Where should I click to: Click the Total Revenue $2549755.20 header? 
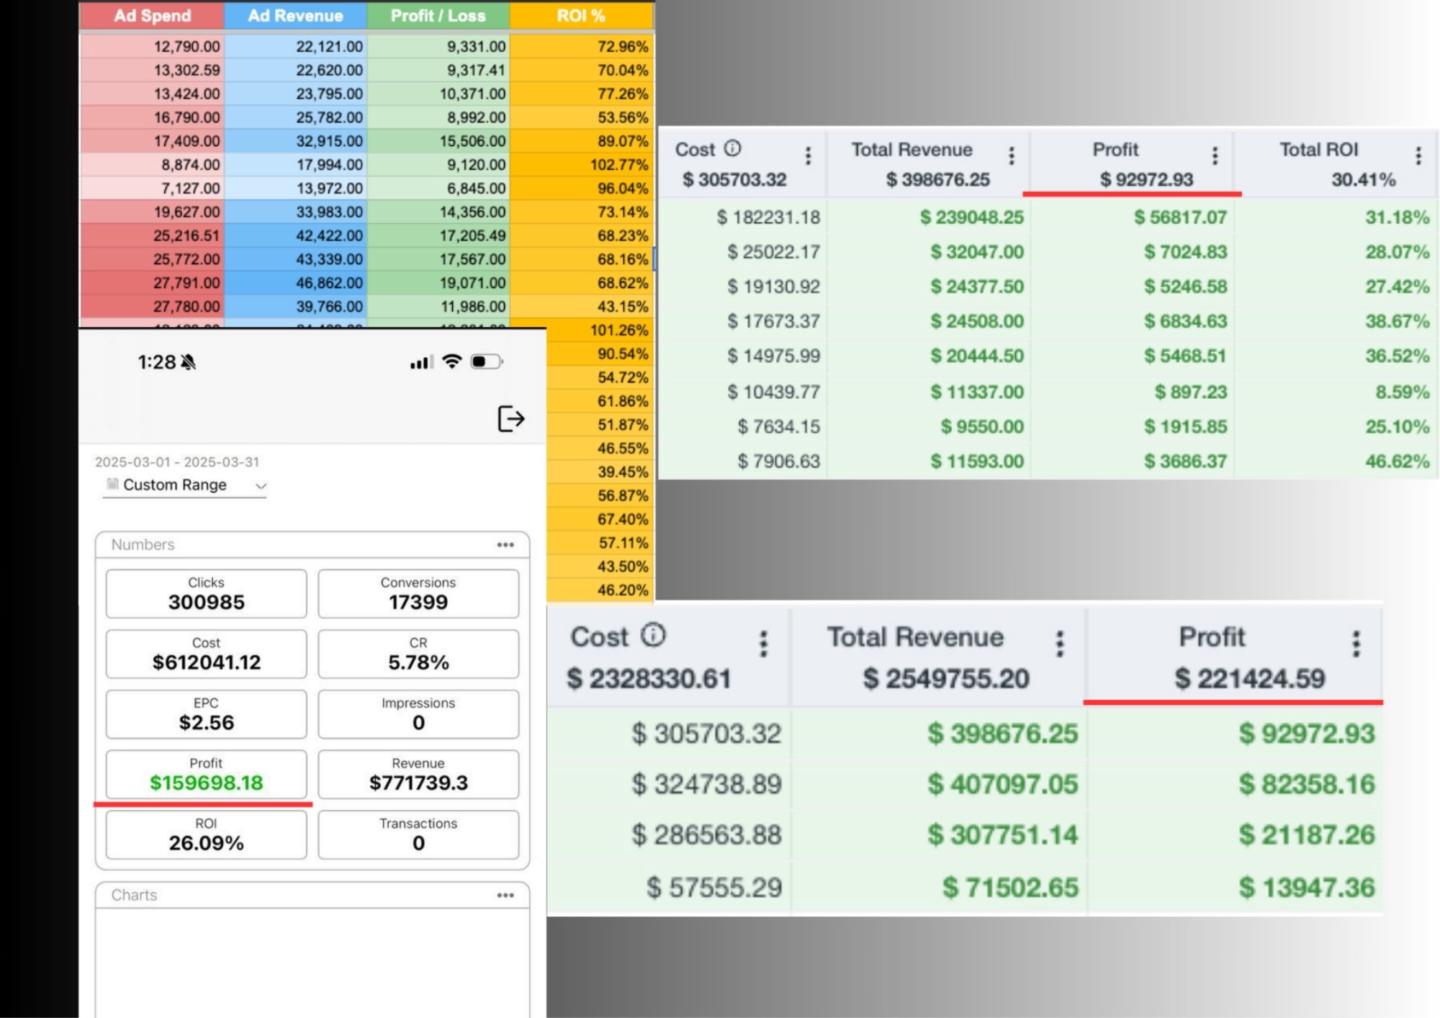[938, 657]
